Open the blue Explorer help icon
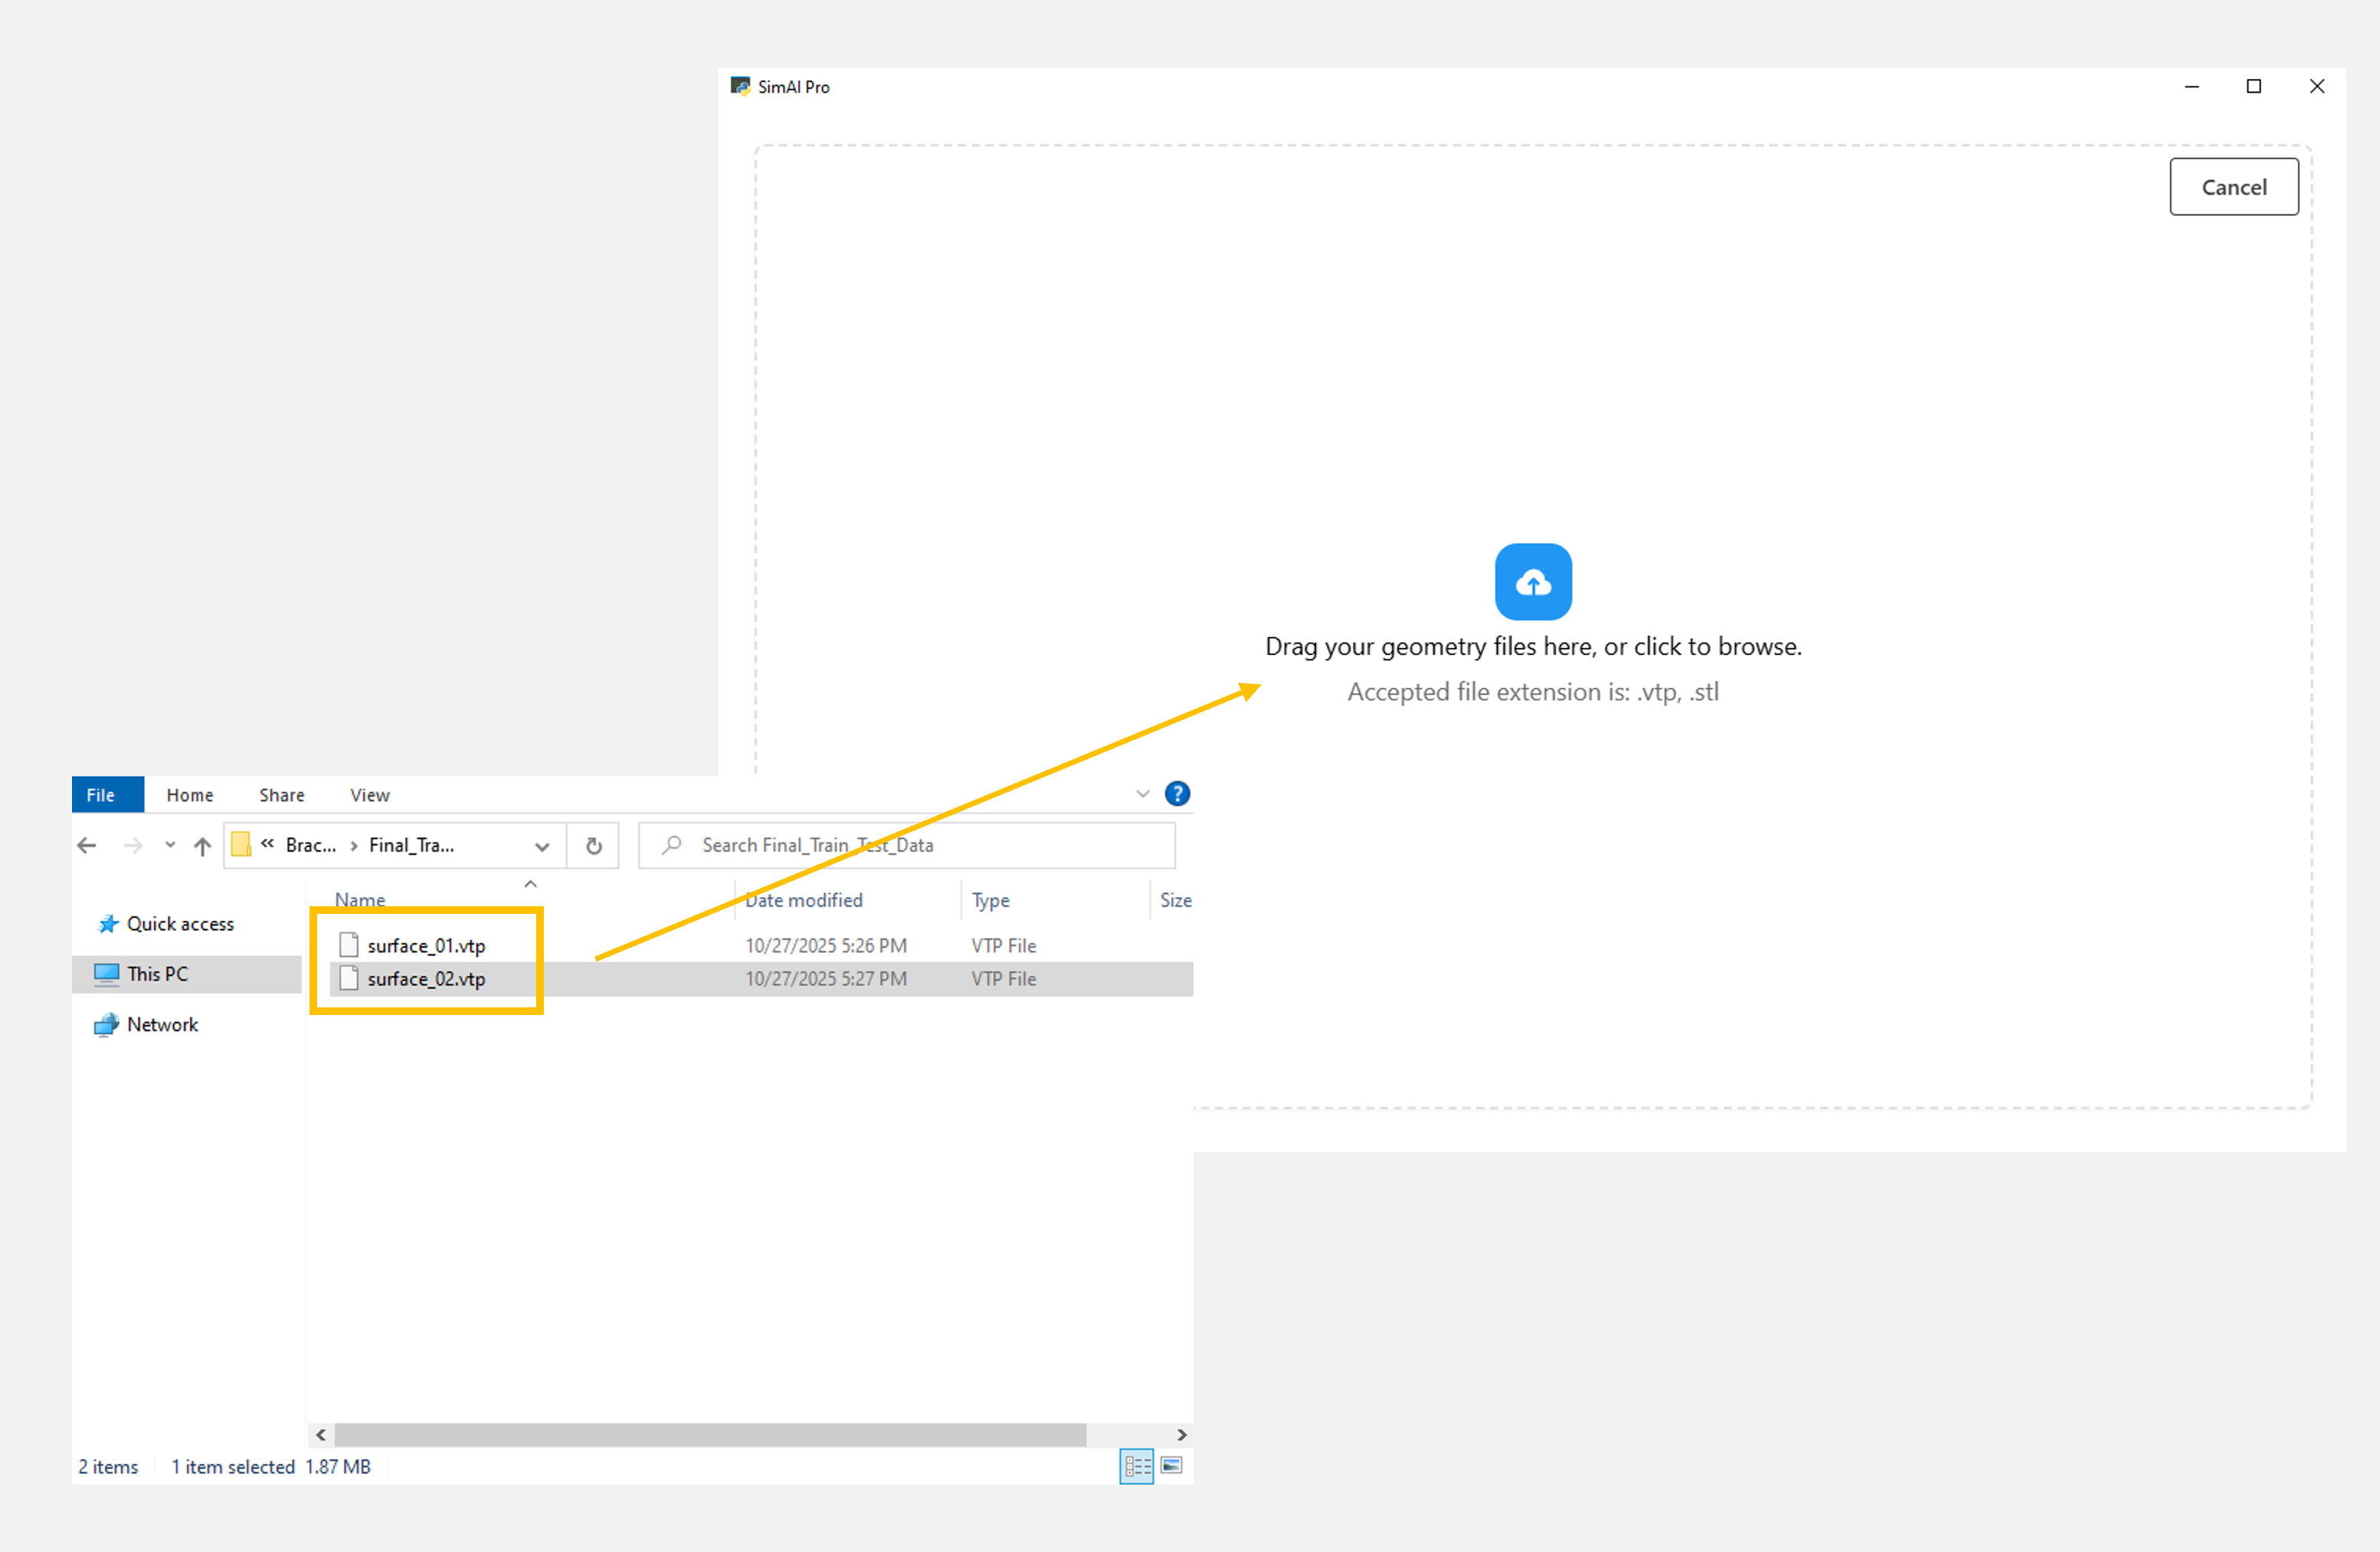The width and height of the screenshot is (2380, 1552). pyautogui.click(x=1177, y=794)
